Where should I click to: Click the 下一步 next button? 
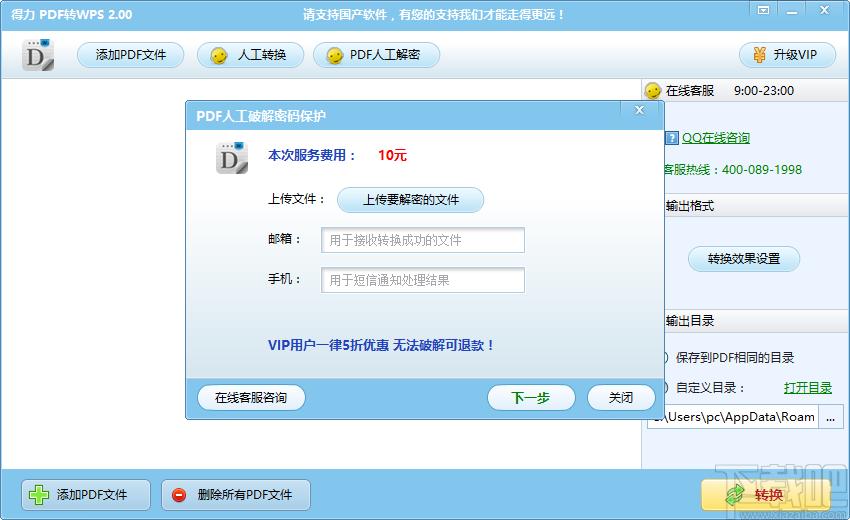(x=531, y=397)
